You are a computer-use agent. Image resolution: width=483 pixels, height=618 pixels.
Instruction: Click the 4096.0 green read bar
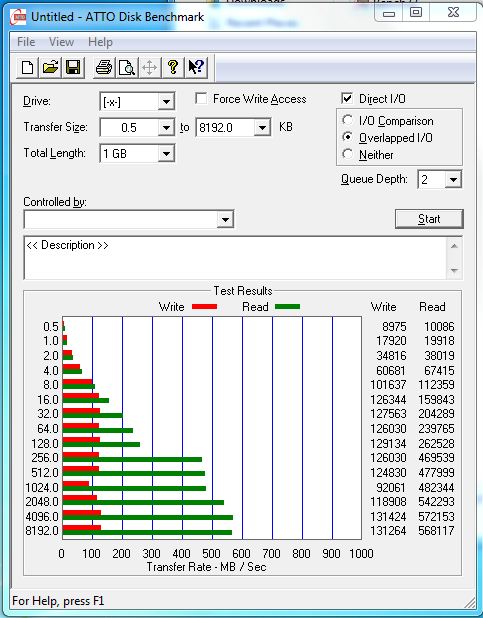pos(148,517)
